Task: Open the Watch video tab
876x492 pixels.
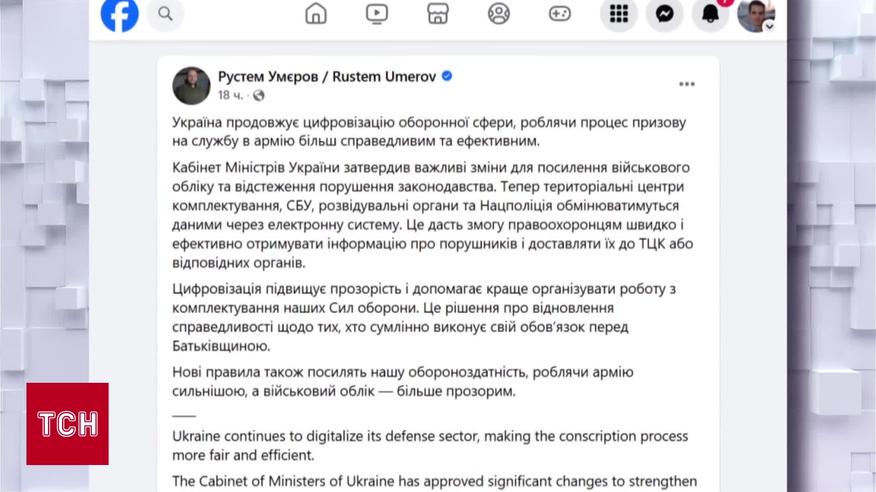Action: 377,13
